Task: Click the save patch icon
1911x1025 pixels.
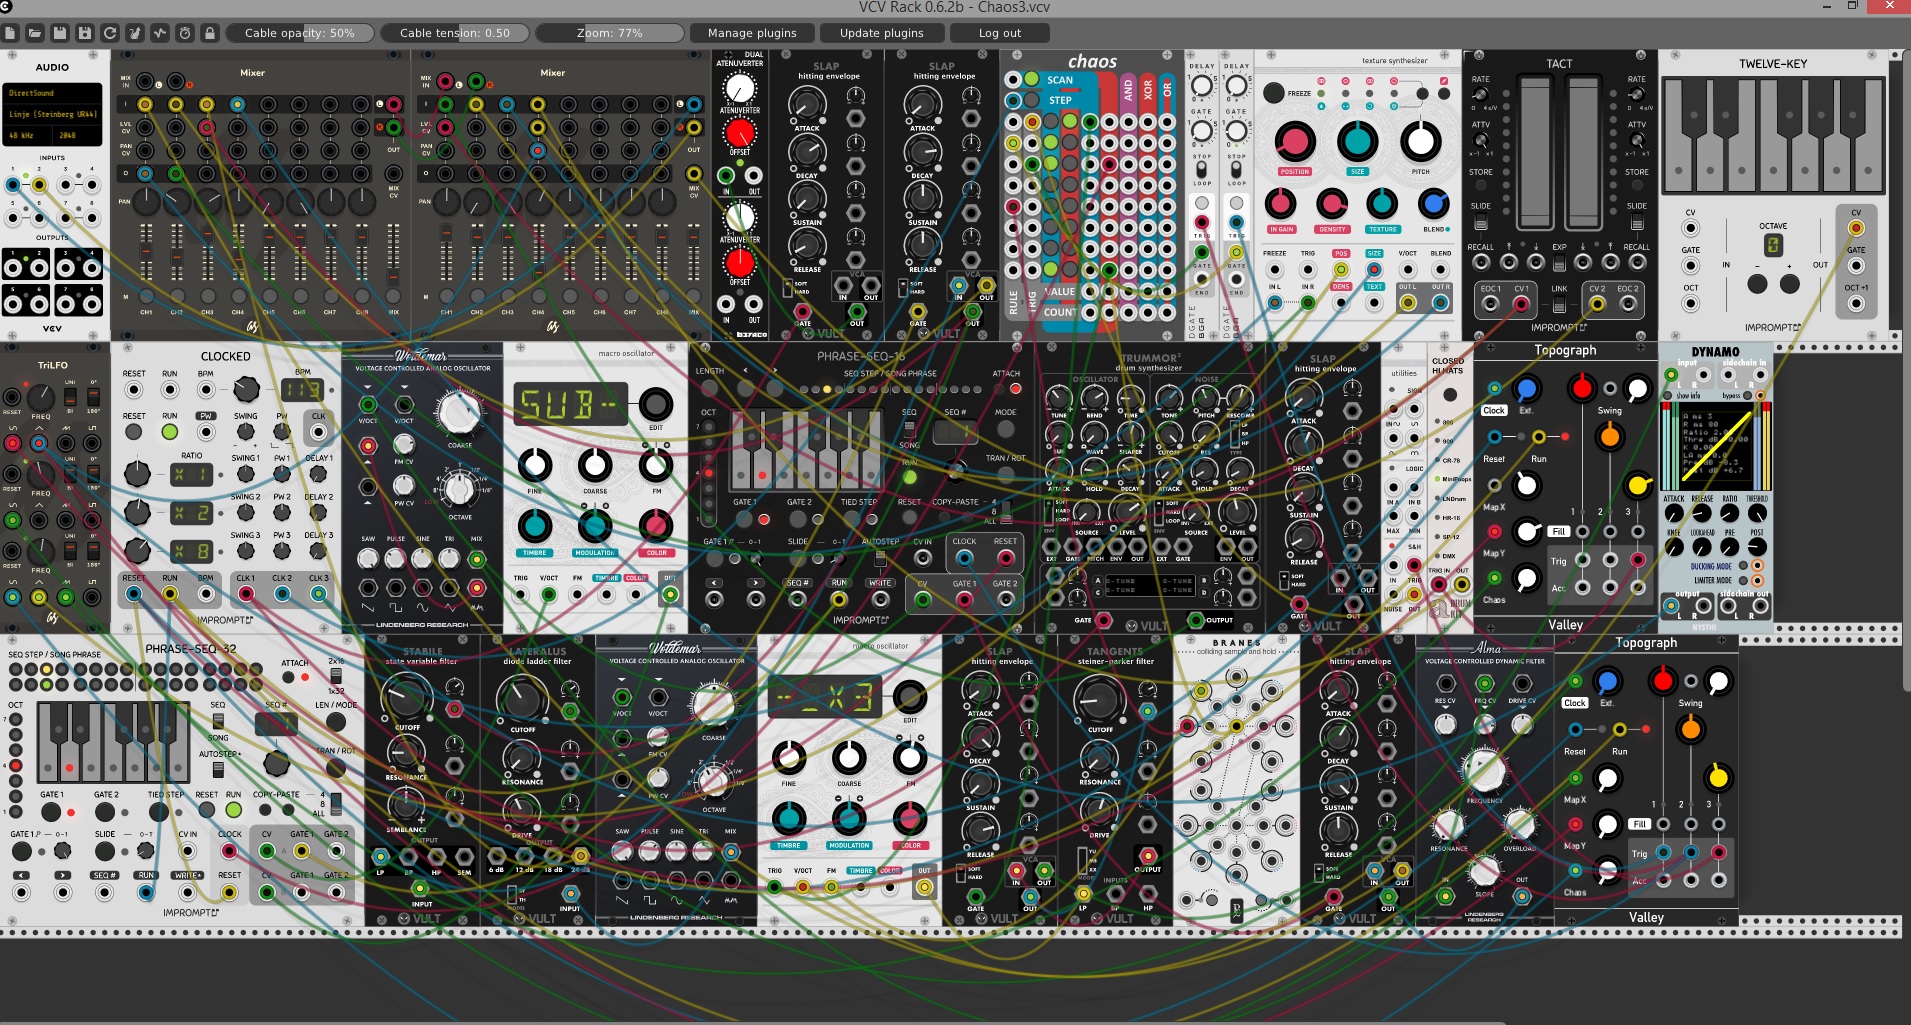Action: [x=60, y=33]
